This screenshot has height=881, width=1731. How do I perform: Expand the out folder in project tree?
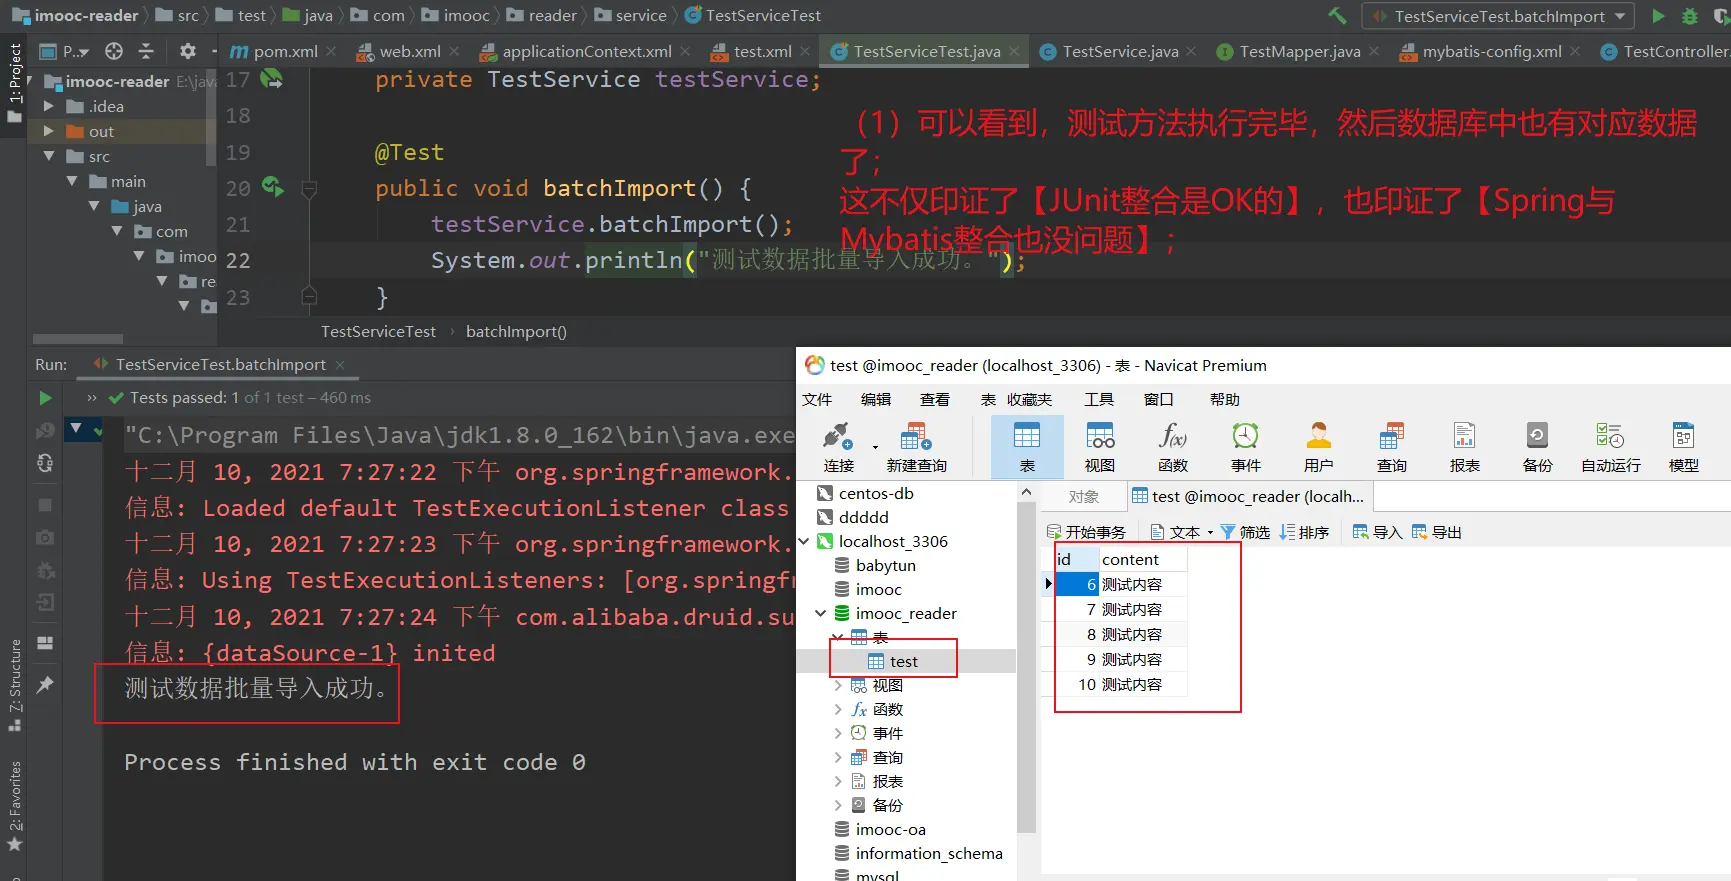pos(48,131)
